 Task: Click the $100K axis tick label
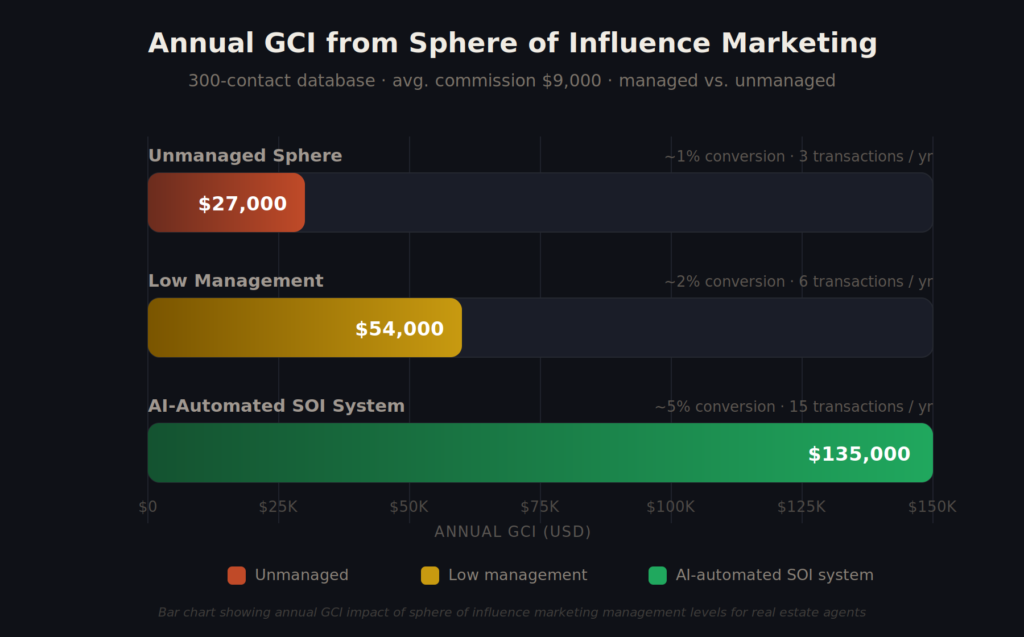coord(671,507)
